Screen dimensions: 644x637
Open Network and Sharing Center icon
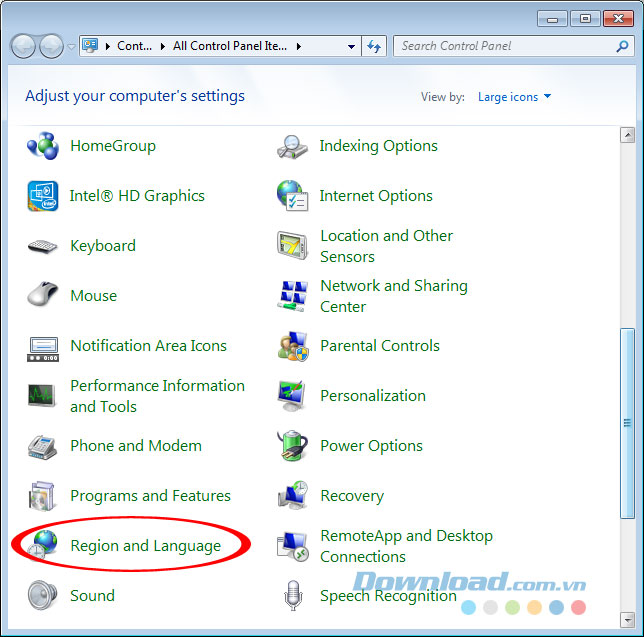click(292, 296)
